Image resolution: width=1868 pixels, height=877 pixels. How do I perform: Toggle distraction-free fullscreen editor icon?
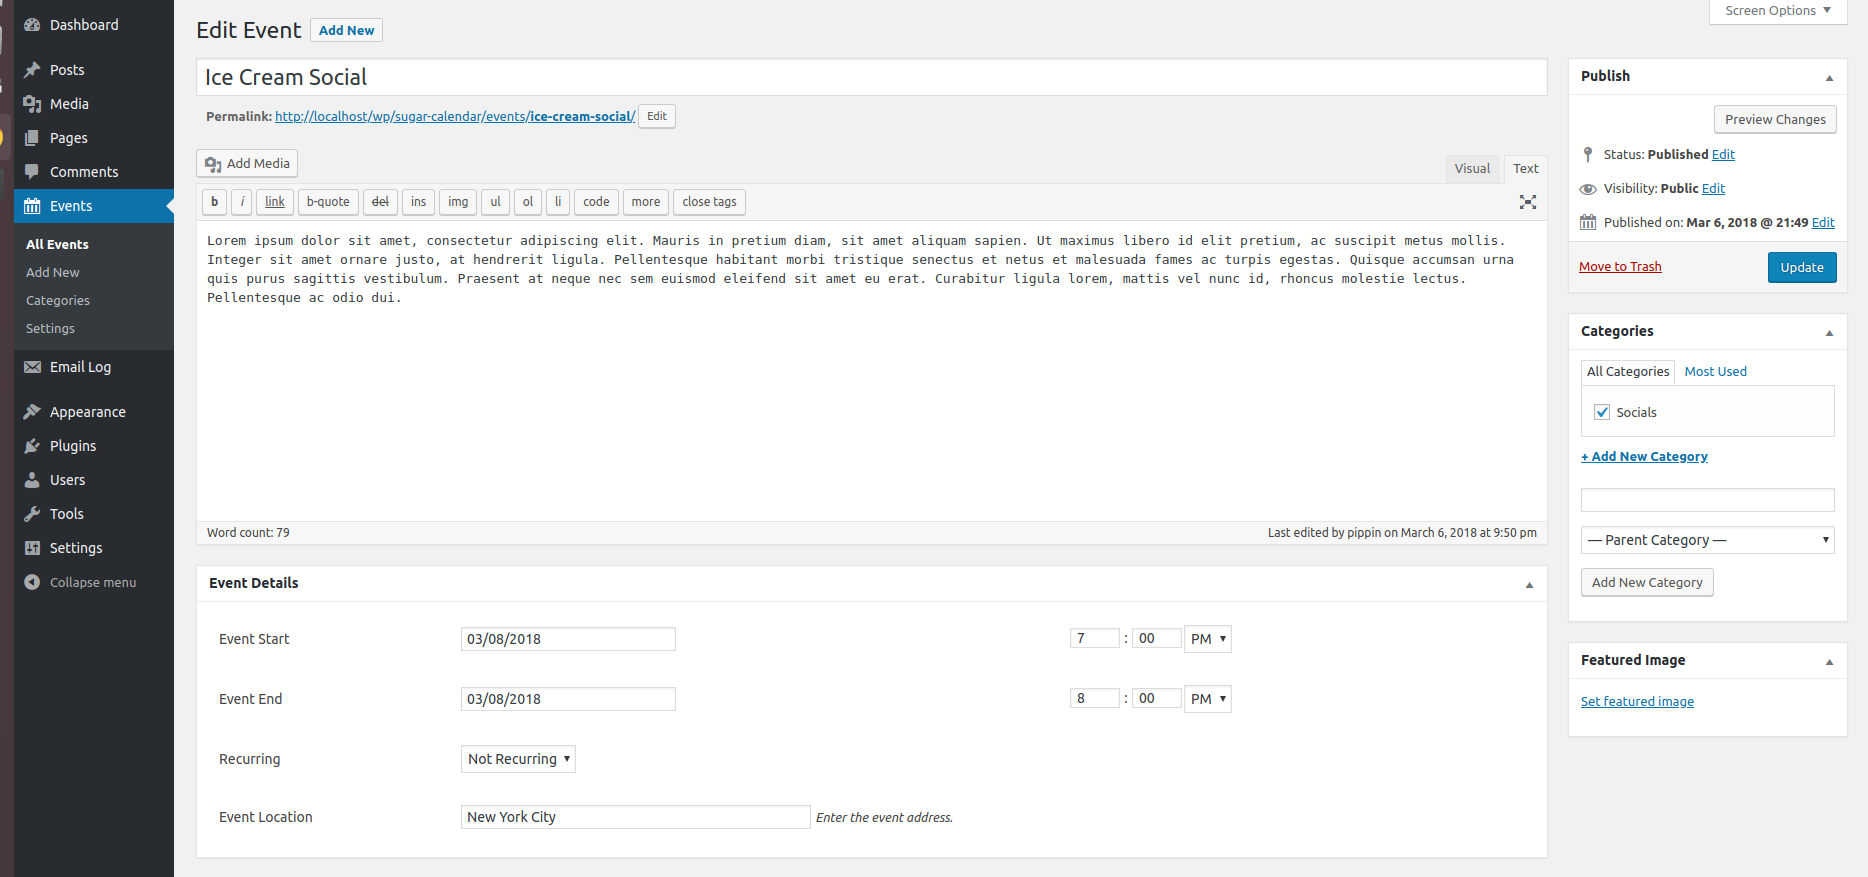[x=1528, y=202]
